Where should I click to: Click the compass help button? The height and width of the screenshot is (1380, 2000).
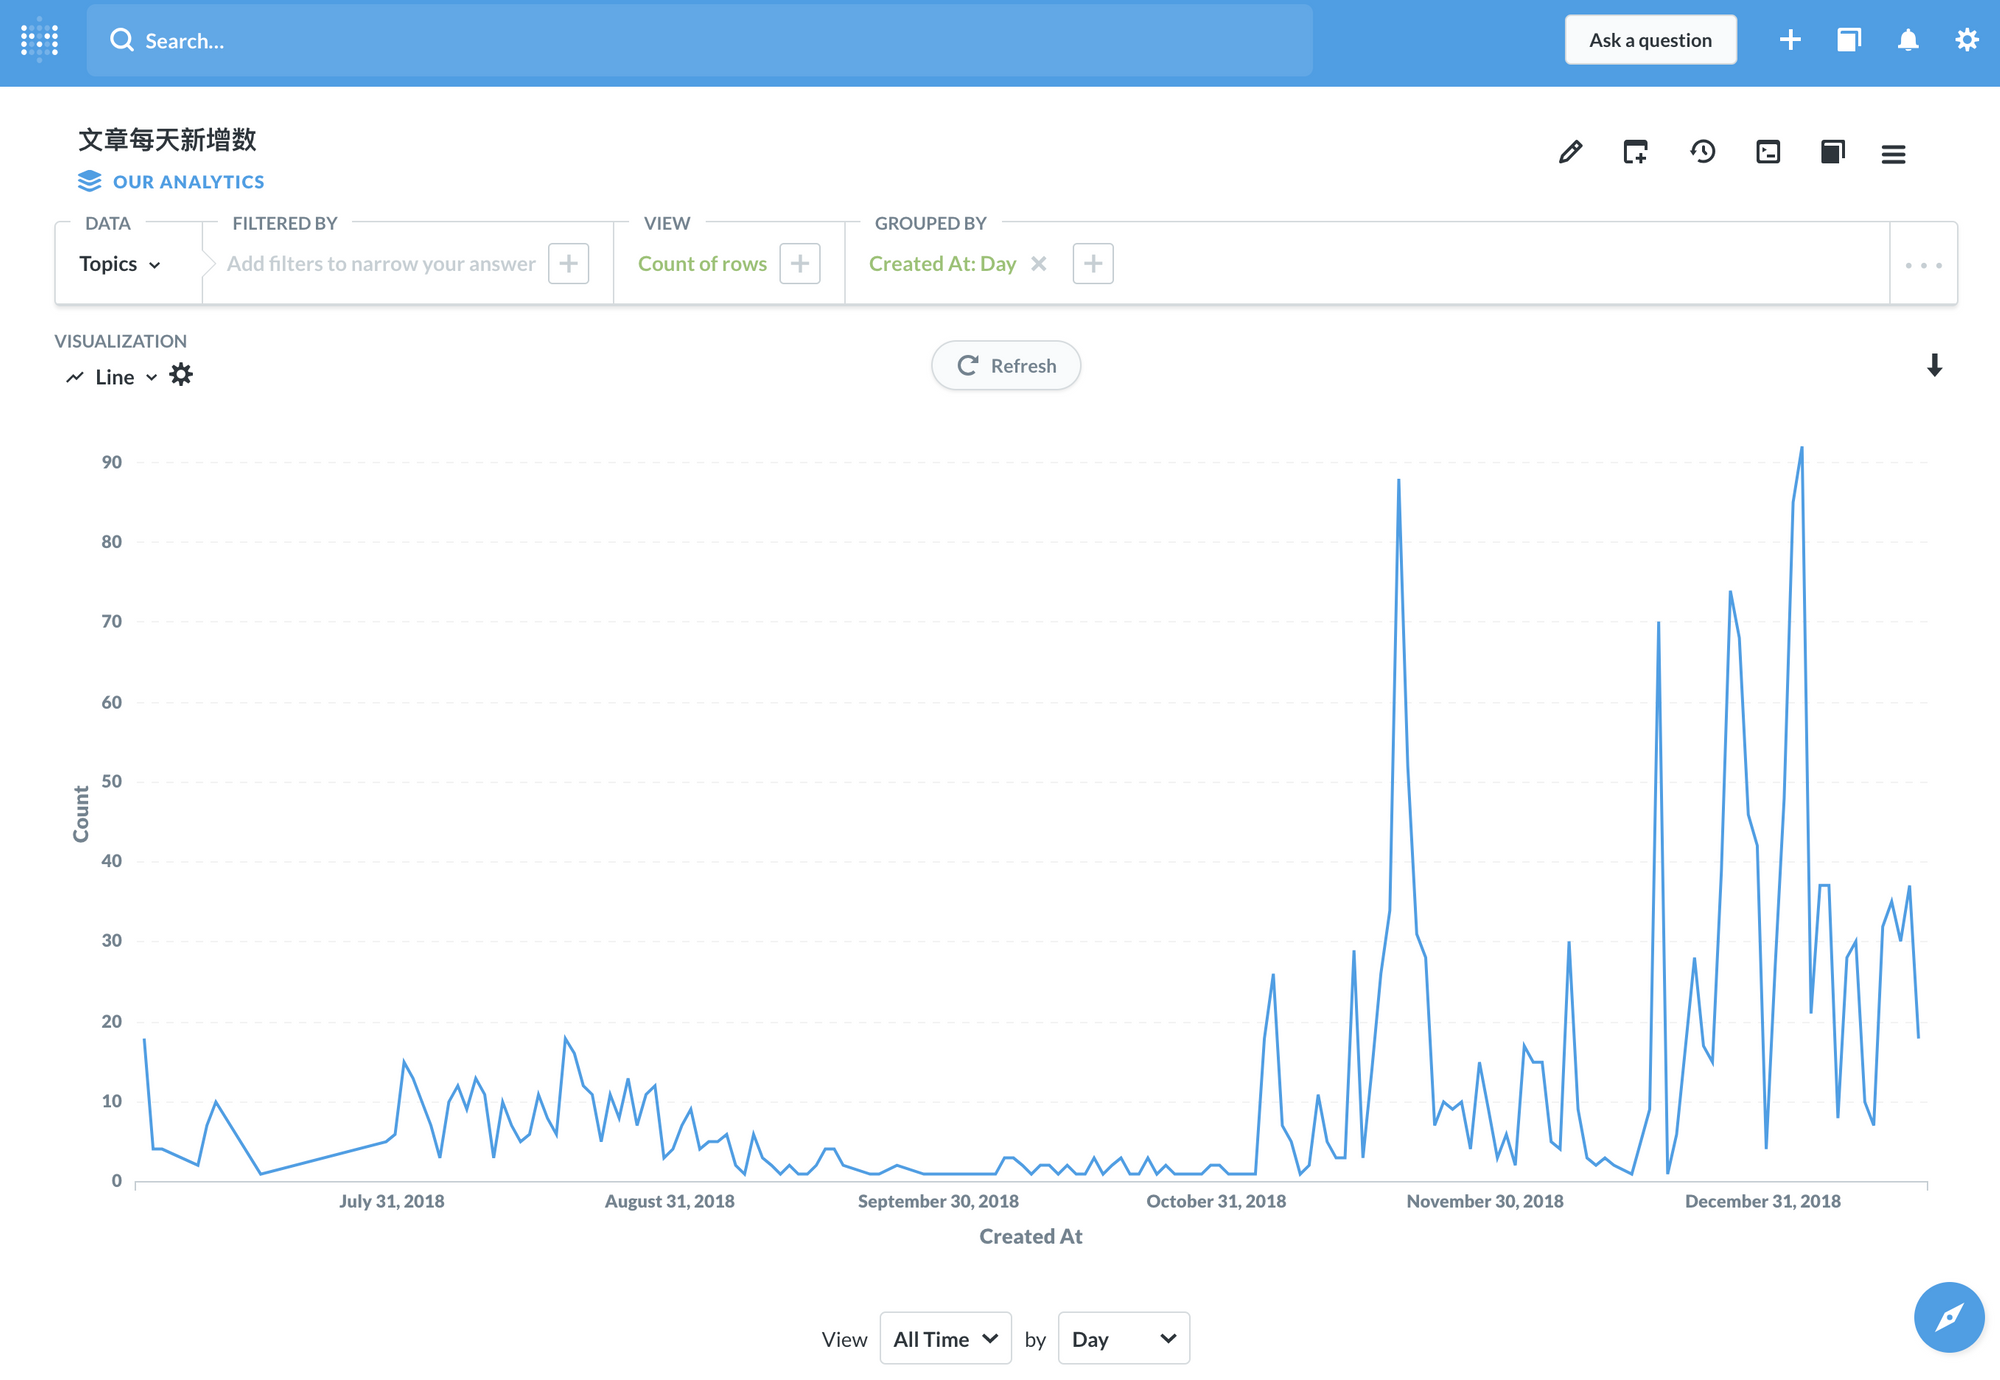tap(1948, 1317)
